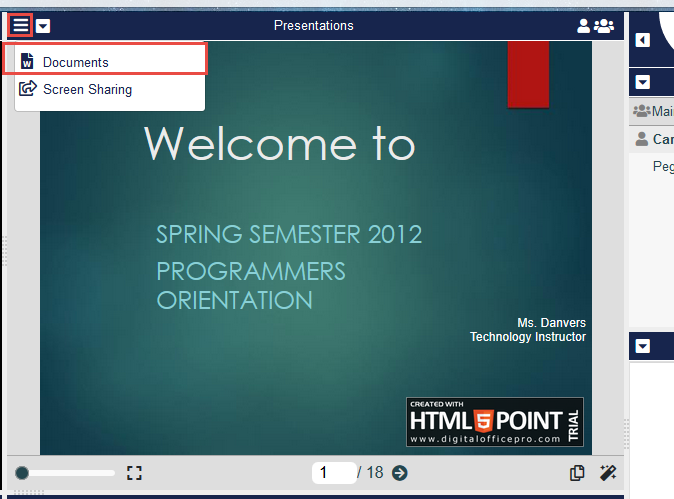Click the single user icon in header
Viewport: 674px width, 499px height.
(584, 26)
